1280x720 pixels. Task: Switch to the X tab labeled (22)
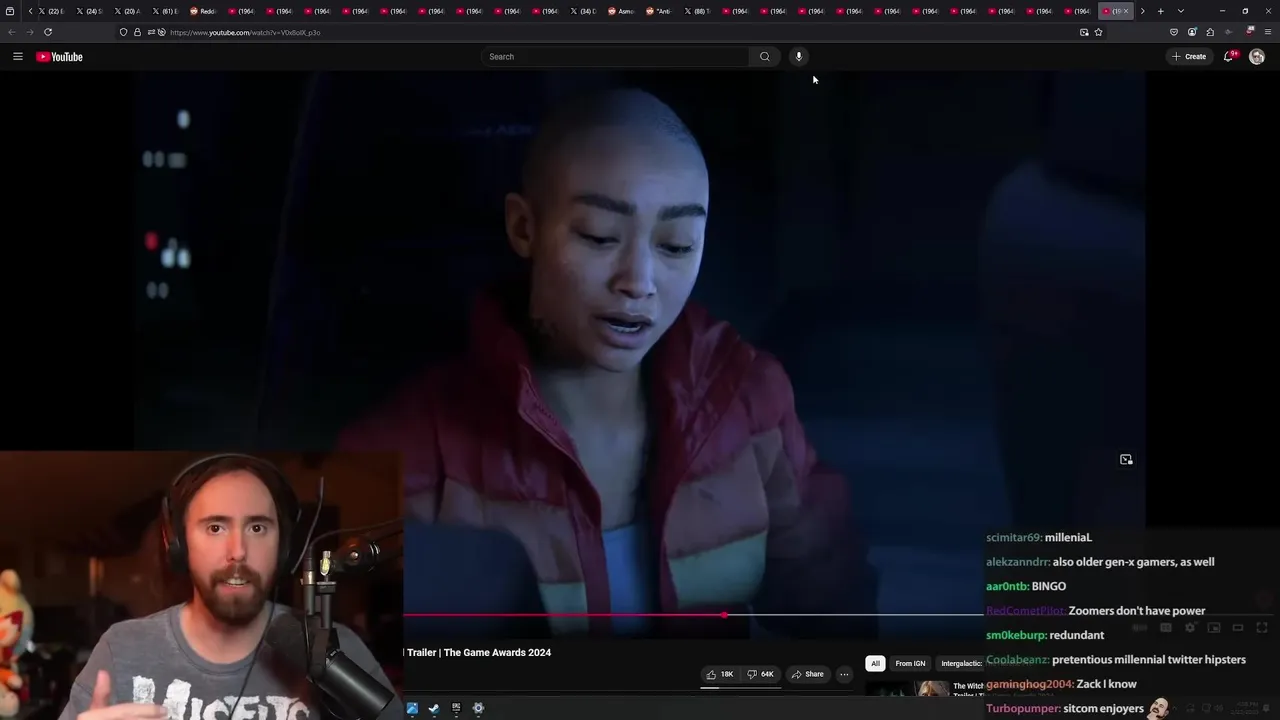[x=51, y=11]
